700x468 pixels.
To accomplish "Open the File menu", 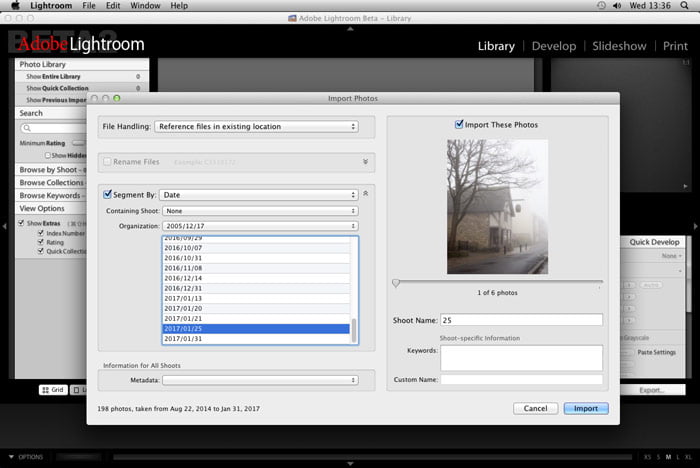I will [x=89, y=5].
